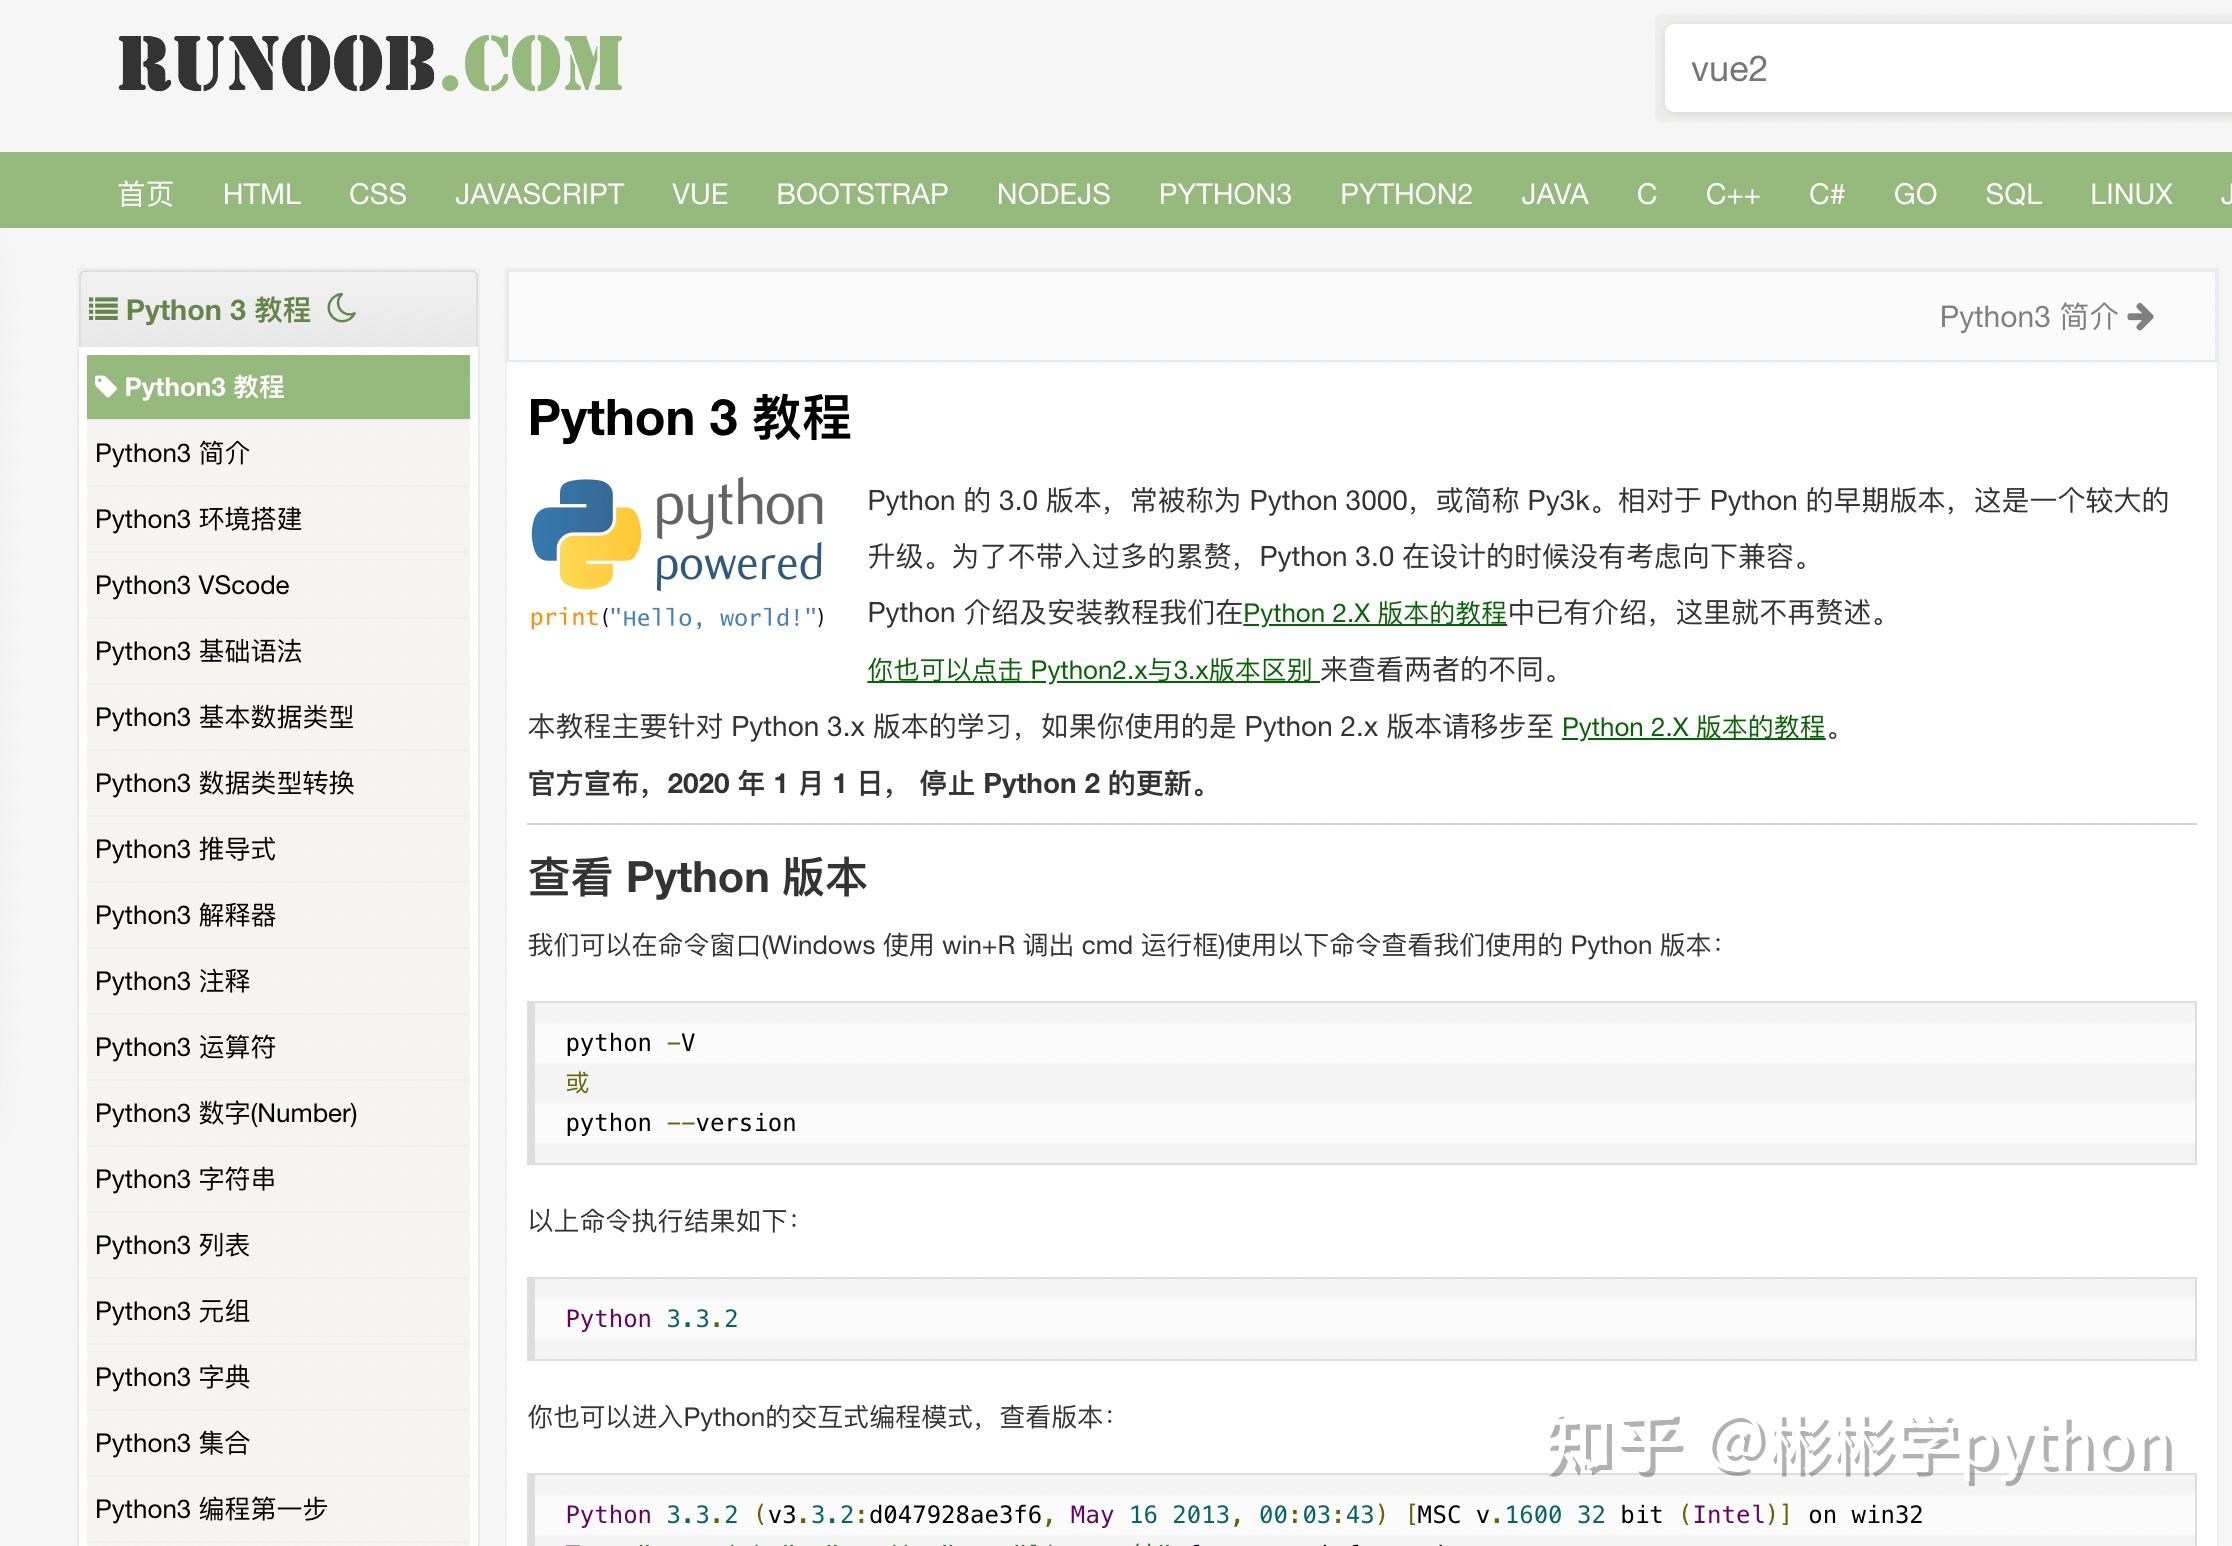Select Python3 VScode in the sidebar
The height and width of the screenshot is (1546, 2232).
192,585
